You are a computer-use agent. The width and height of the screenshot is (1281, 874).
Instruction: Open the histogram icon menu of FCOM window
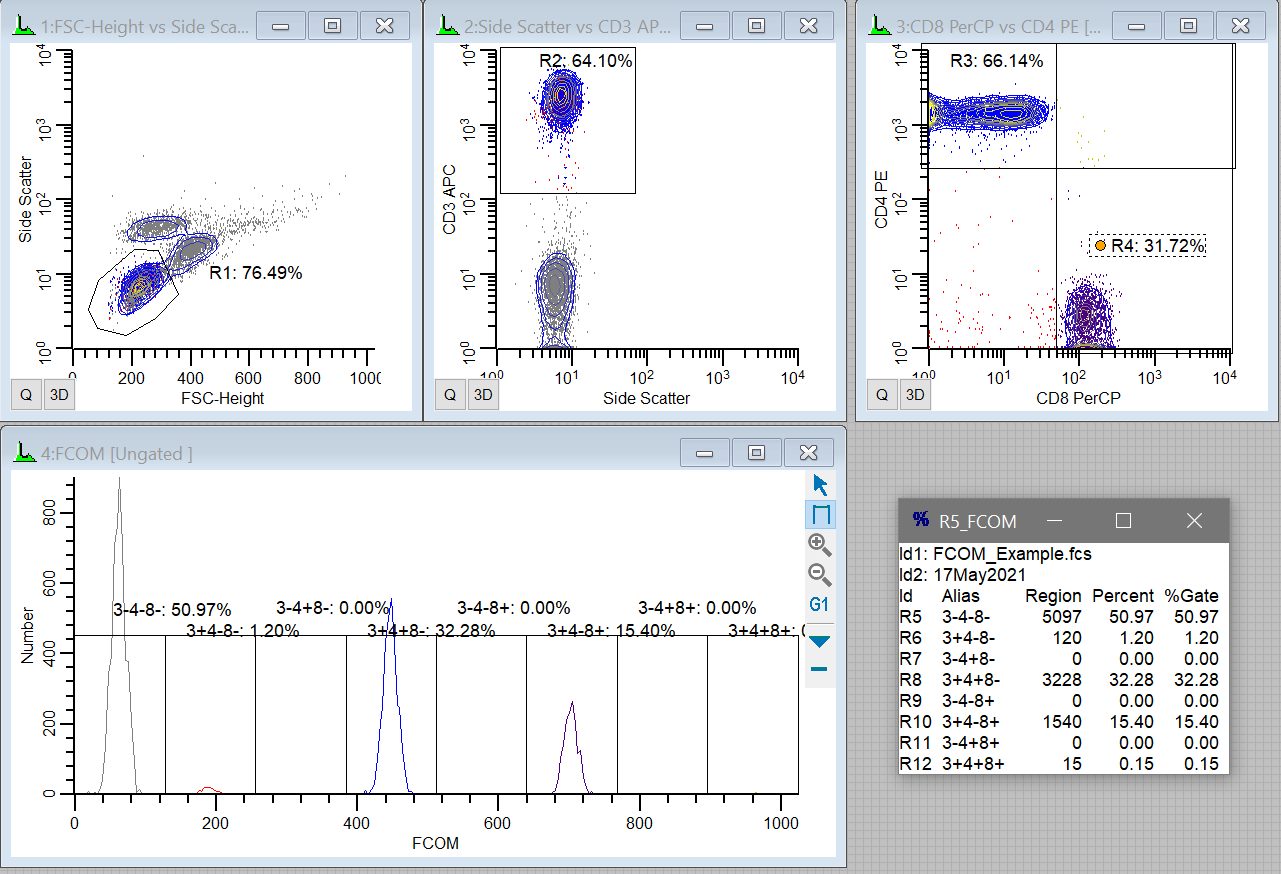click(x=23, y=454)
